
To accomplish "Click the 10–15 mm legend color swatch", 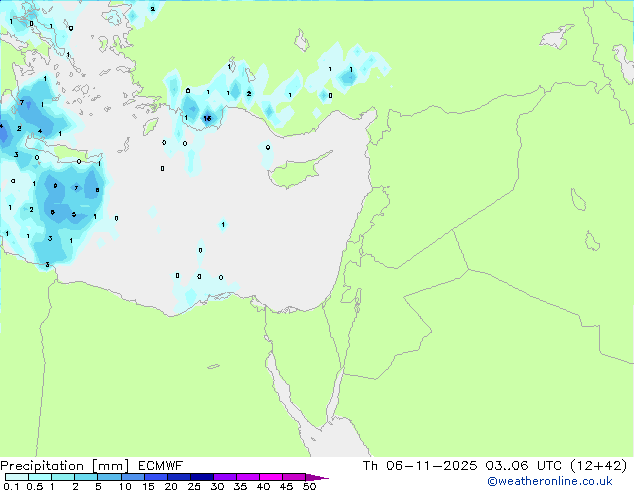I will [132, 477].
